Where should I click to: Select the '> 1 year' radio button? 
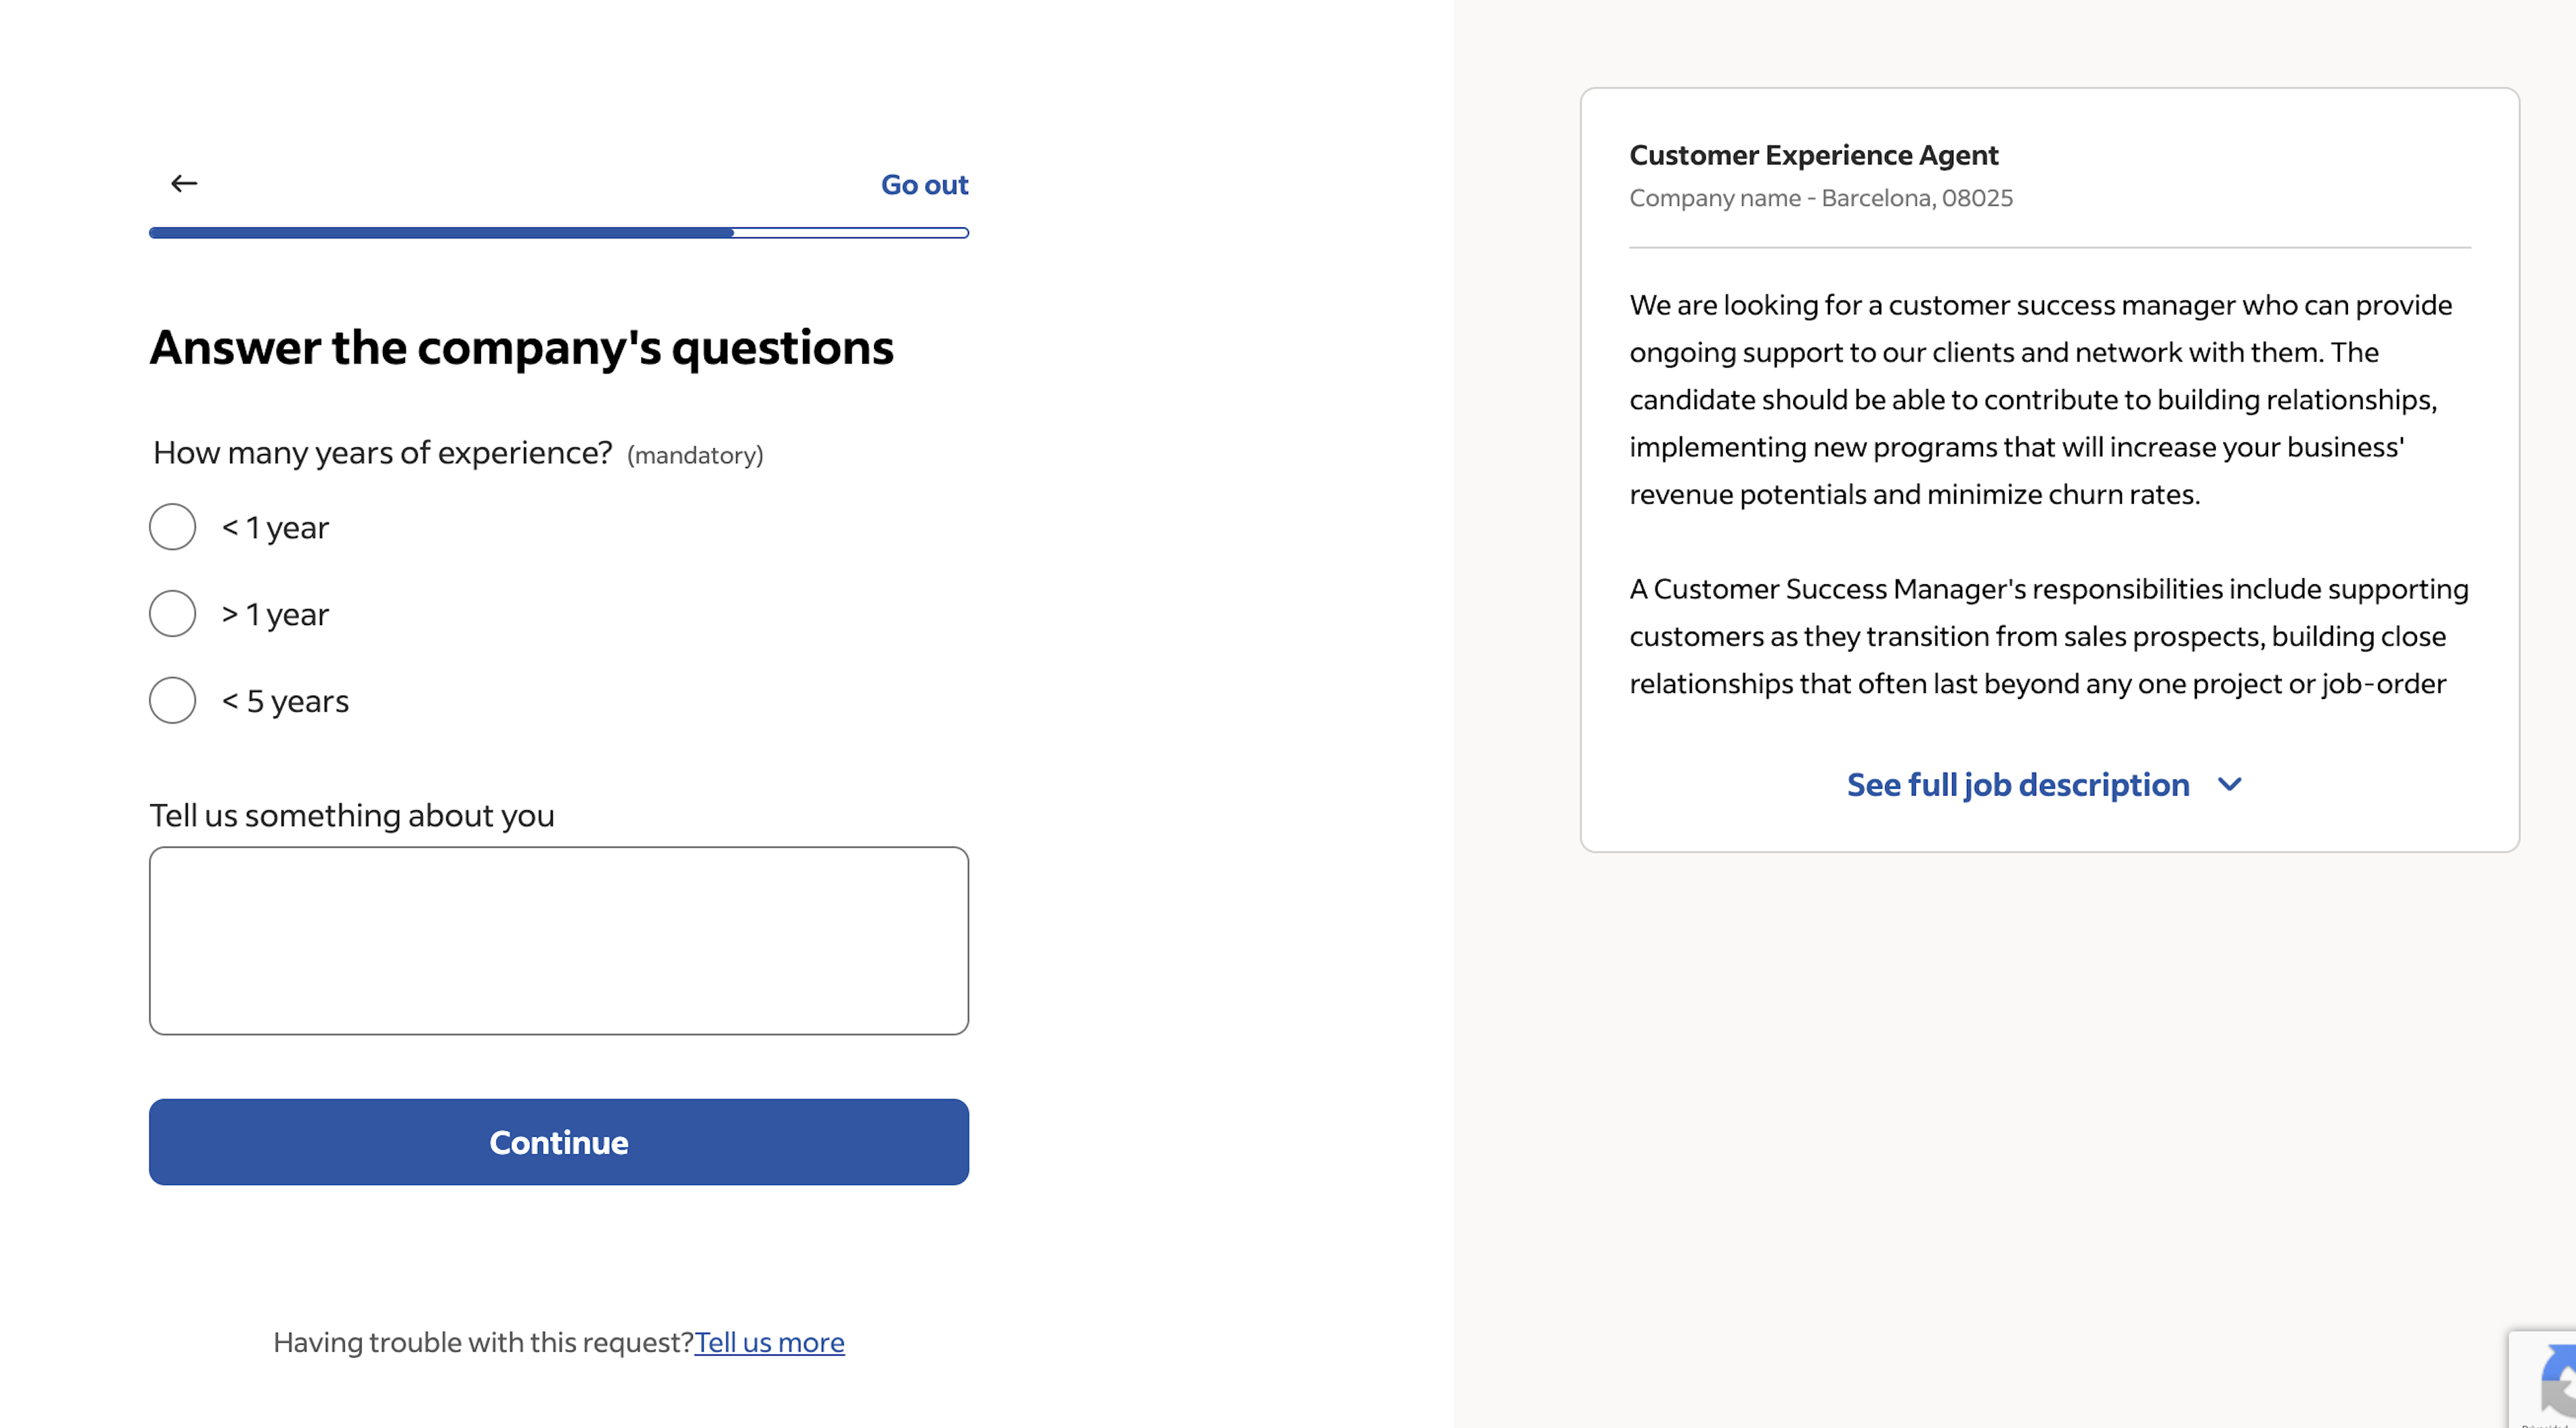click(172, 614)
